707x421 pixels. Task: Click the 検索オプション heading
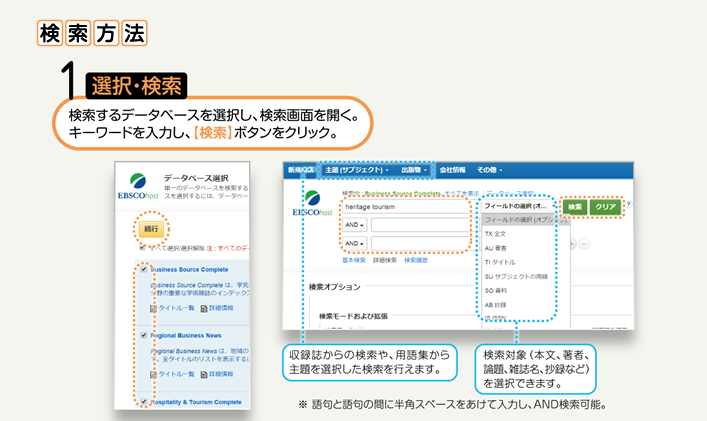[335, 287]
